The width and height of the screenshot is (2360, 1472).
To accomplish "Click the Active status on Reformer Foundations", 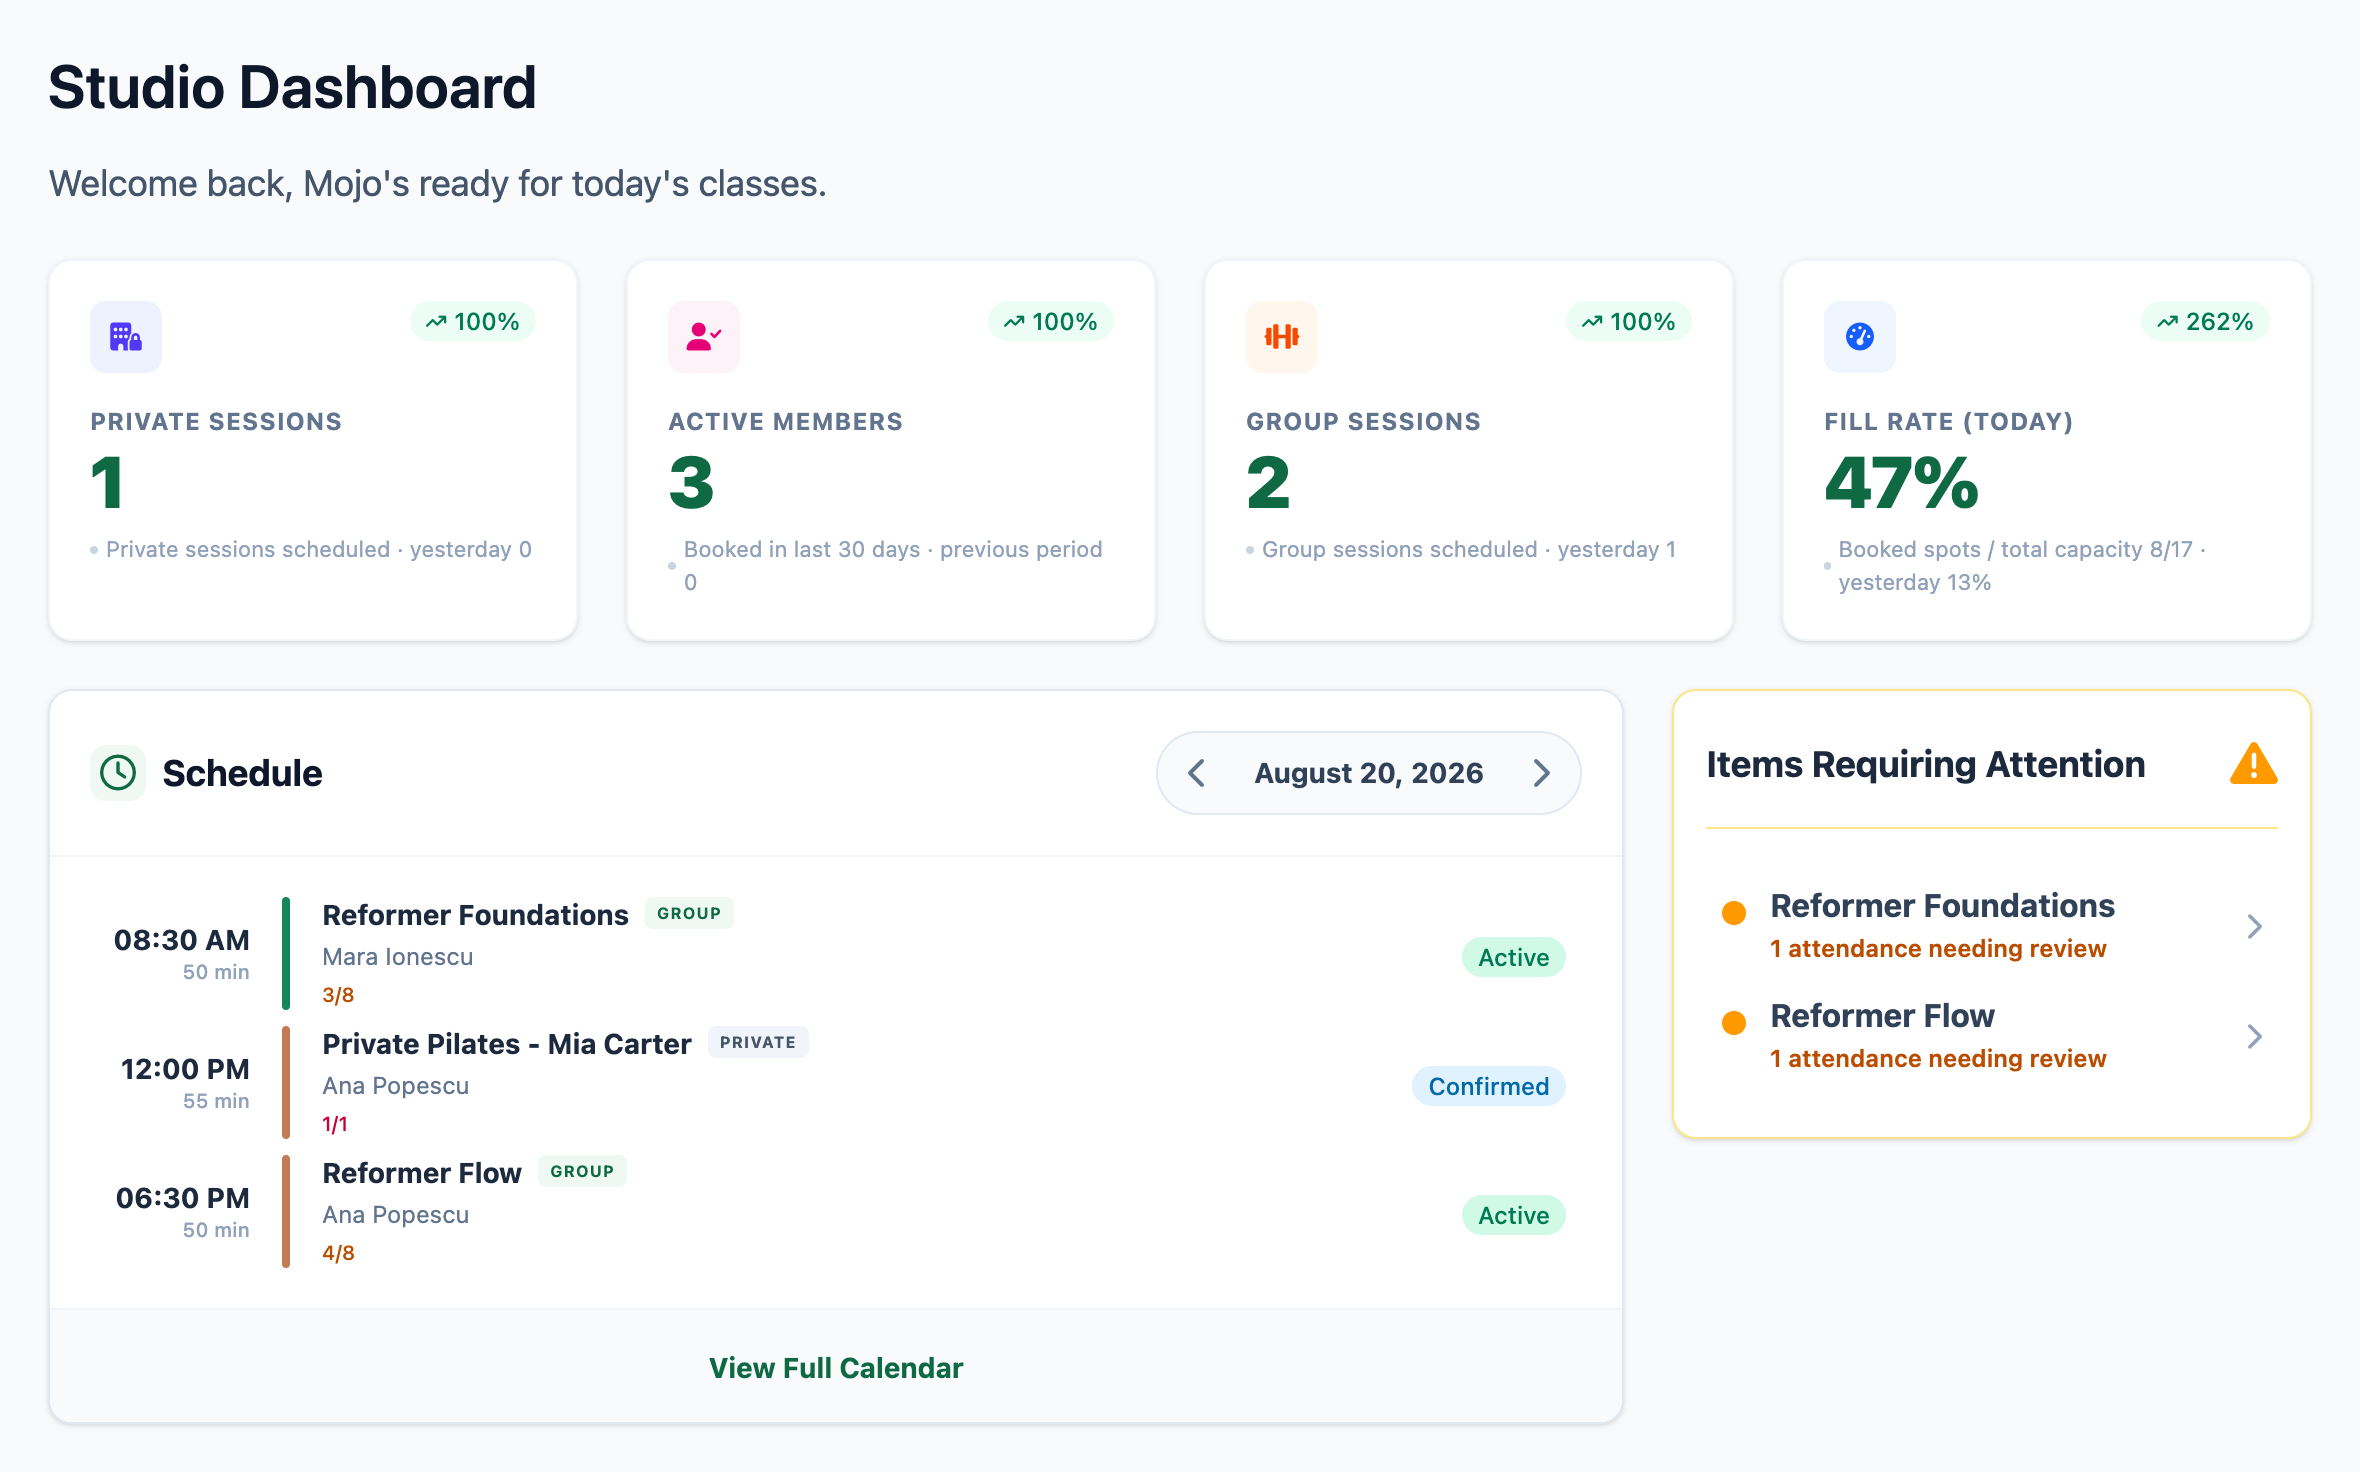I will (1514, 957).
